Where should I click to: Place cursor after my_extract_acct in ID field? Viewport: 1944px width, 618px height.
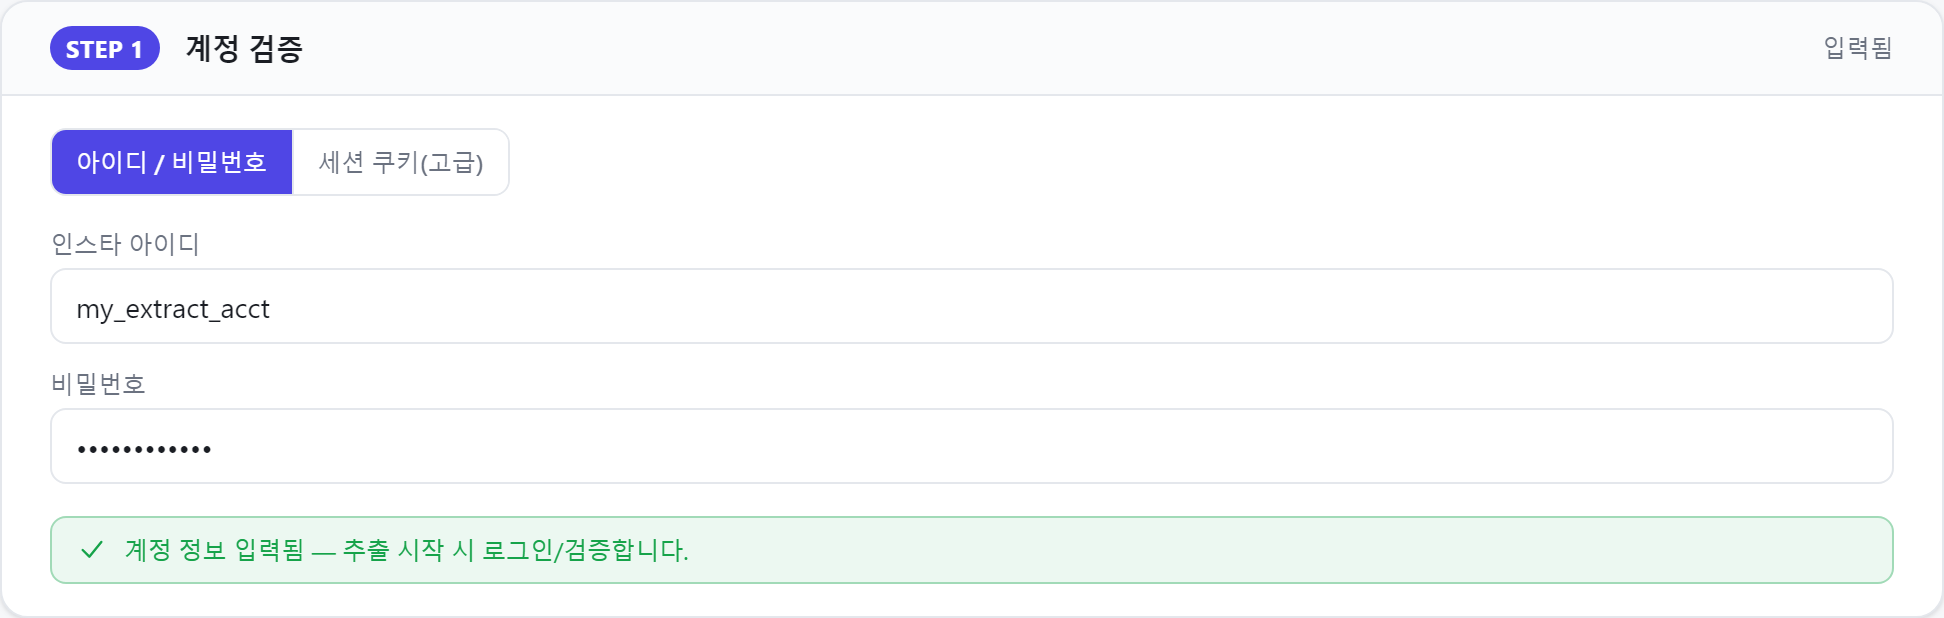(274, 309)
